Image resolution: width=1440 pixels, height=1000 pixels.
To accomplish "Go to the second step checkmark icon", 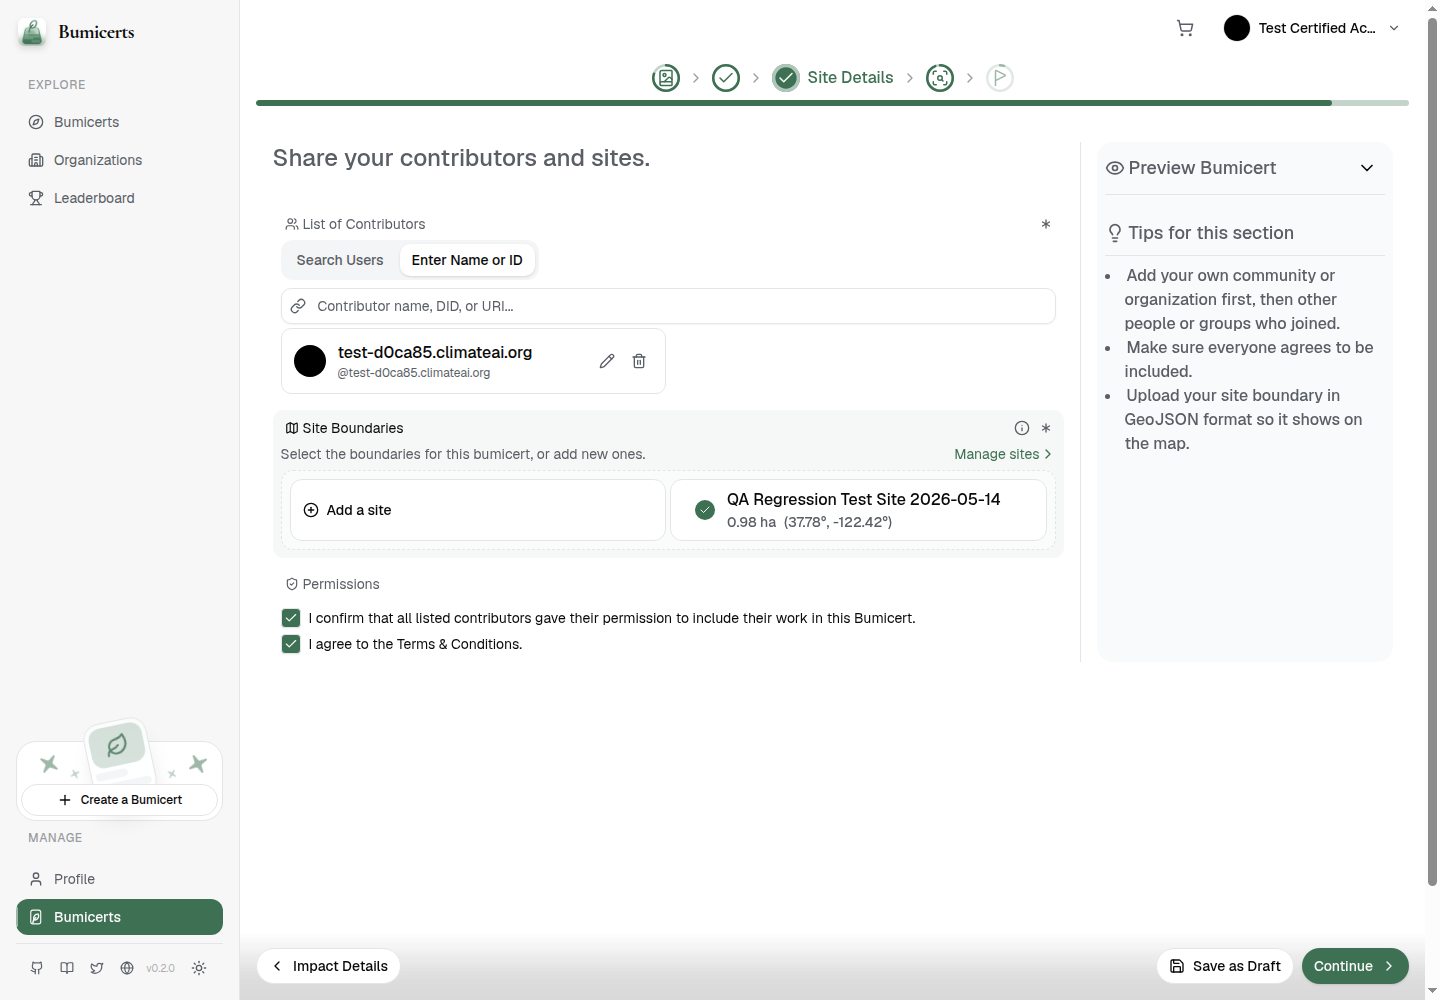I will tap(726, 78).
